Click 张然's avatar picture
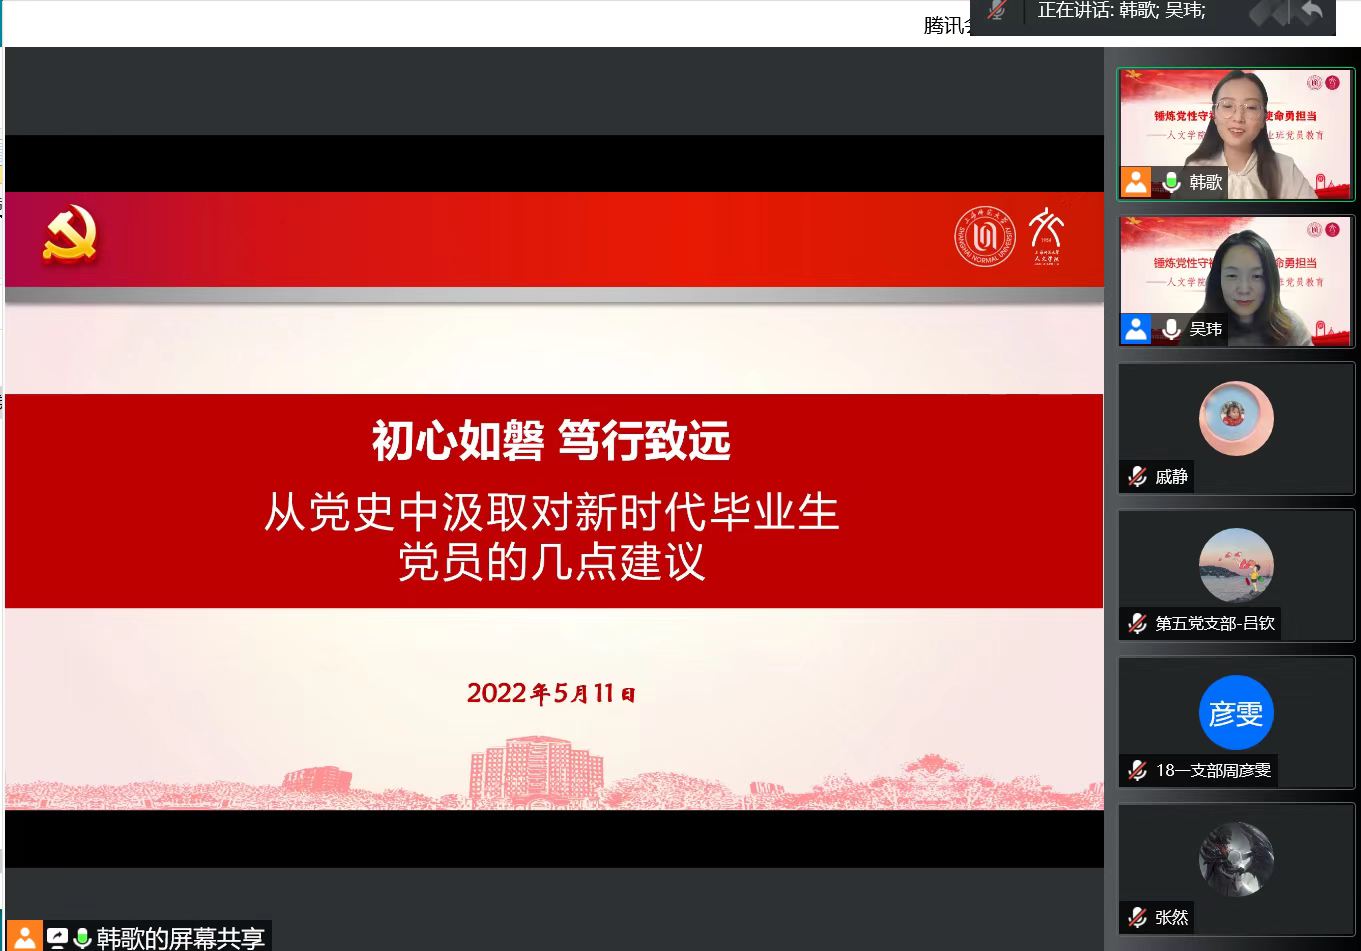 click(1236, 859)
